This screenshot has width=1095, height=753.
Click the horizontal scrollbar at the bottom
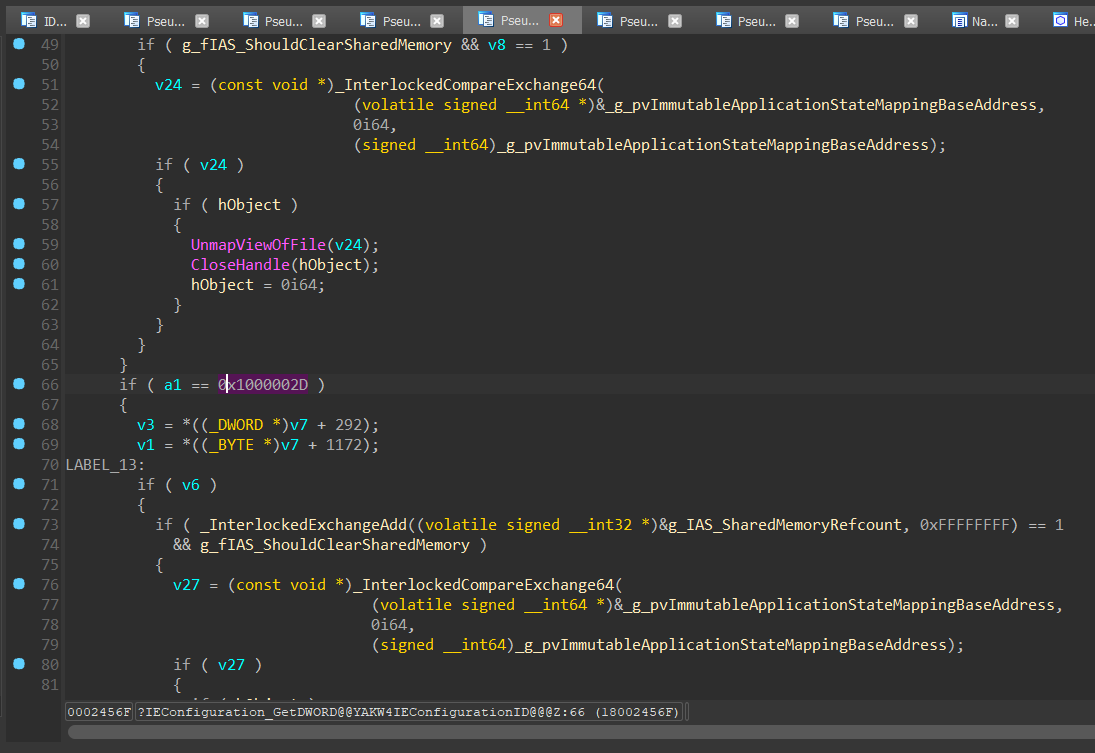coord(580,732)
